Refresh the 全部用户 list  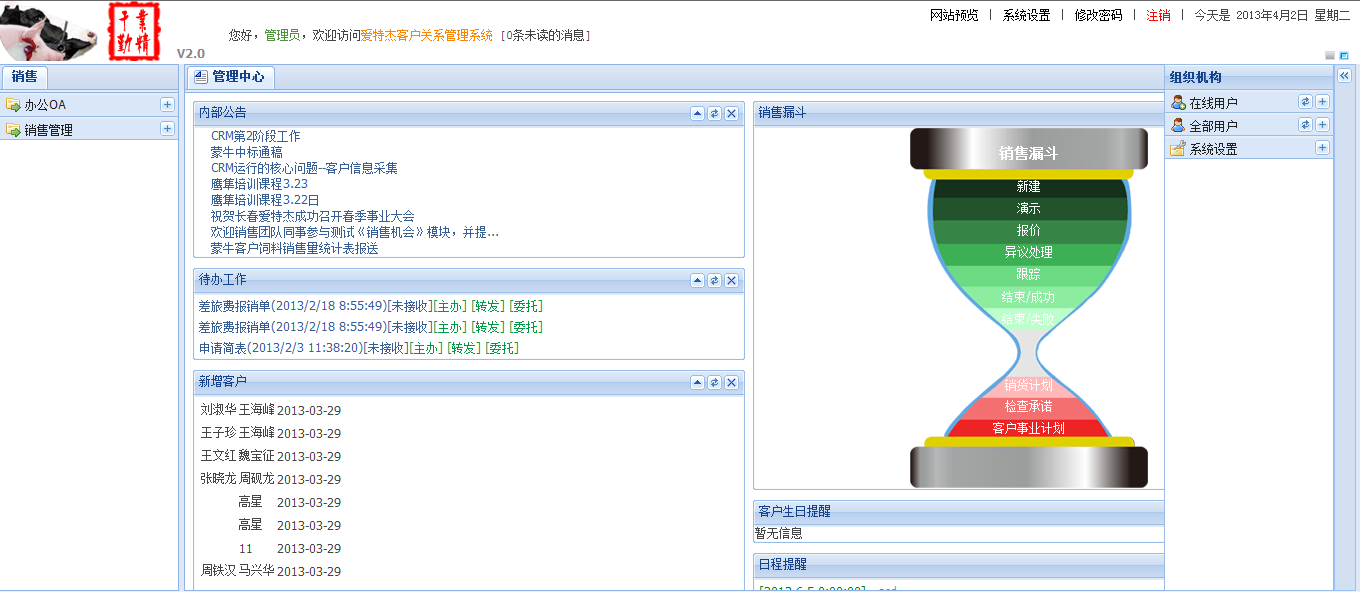coord(1305,125)
